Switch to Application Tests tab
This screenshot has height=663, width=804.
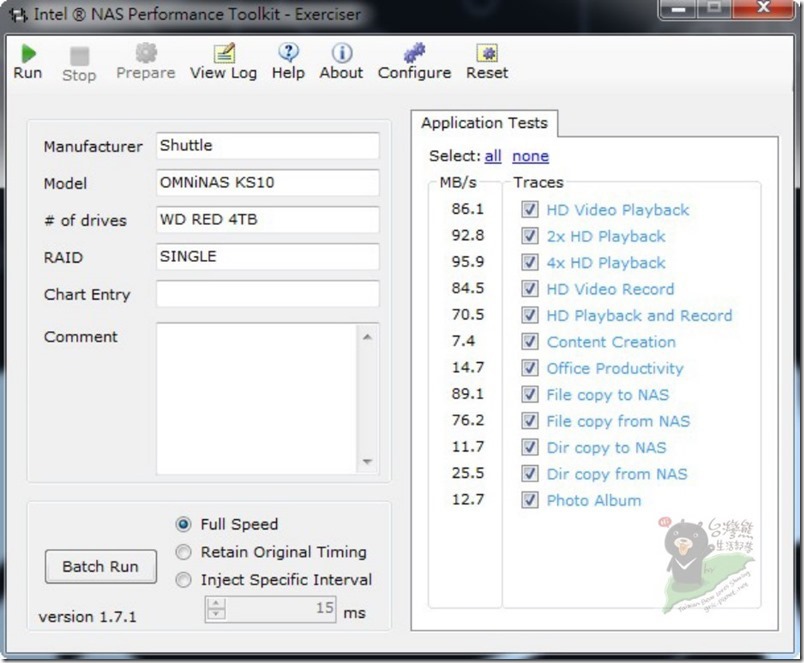click(485, 123)
